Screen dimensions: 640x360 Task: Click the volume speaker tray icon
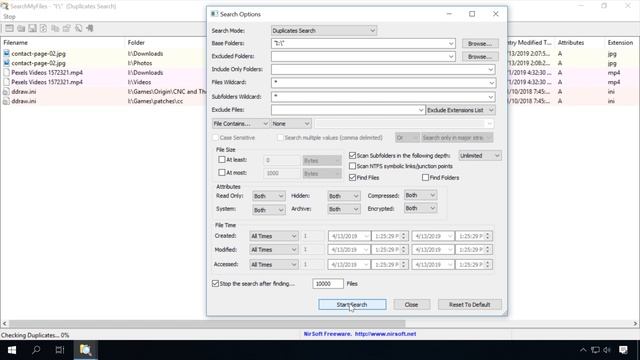pos(607,350)
